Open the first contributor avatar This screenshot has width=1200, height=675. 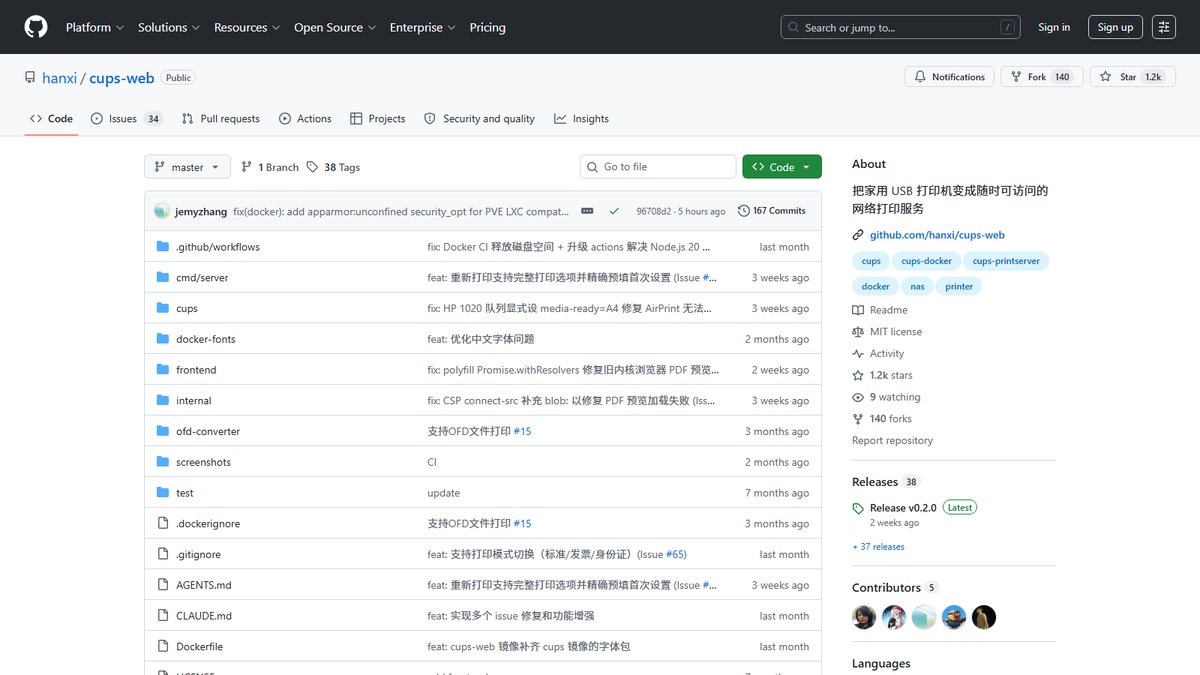pyautogui.click(x=864, y=617)
